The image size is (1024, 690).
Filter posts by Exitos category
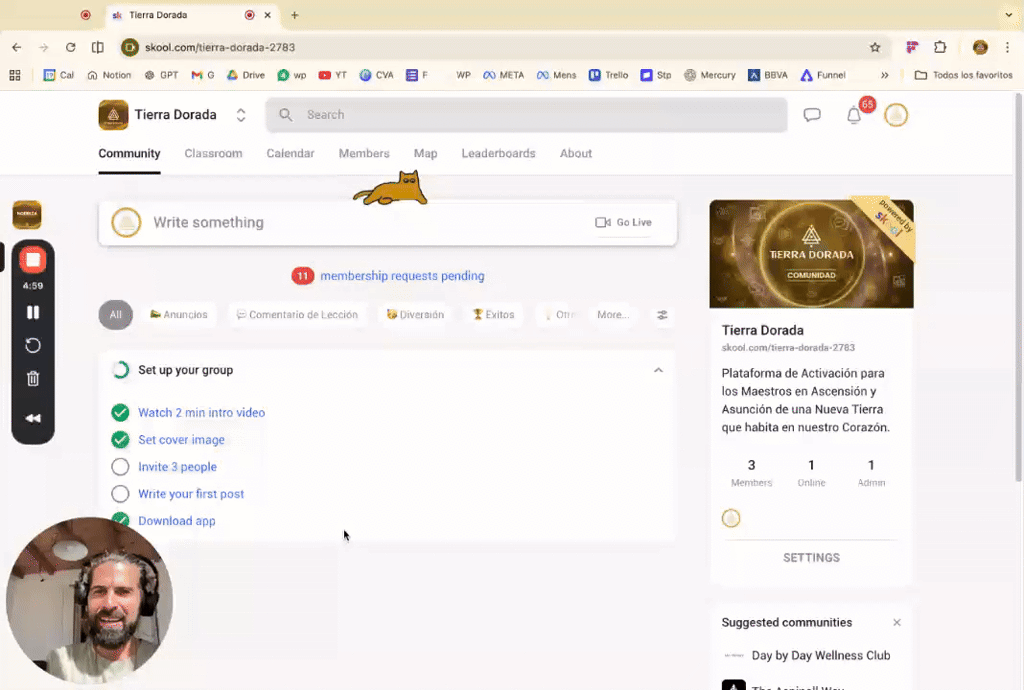[x=494, y=315]
